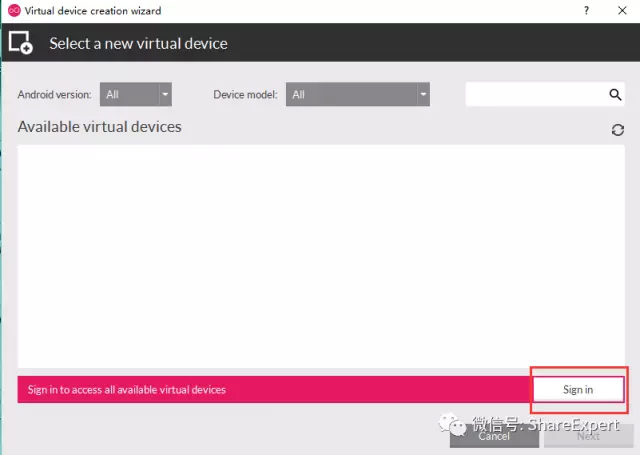Click the Sign in button
Viewport: 640px width, 455px height.
point(578,389)
